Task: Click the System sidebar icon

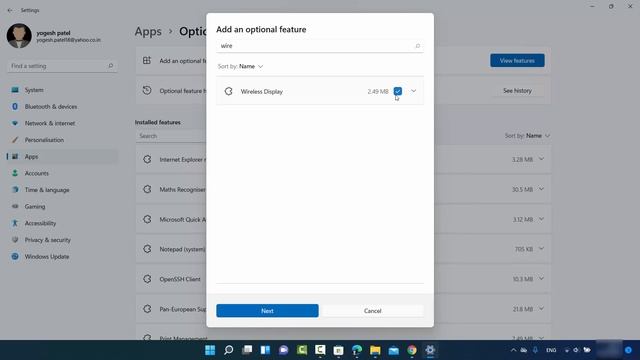Action: tap(15, 90)
